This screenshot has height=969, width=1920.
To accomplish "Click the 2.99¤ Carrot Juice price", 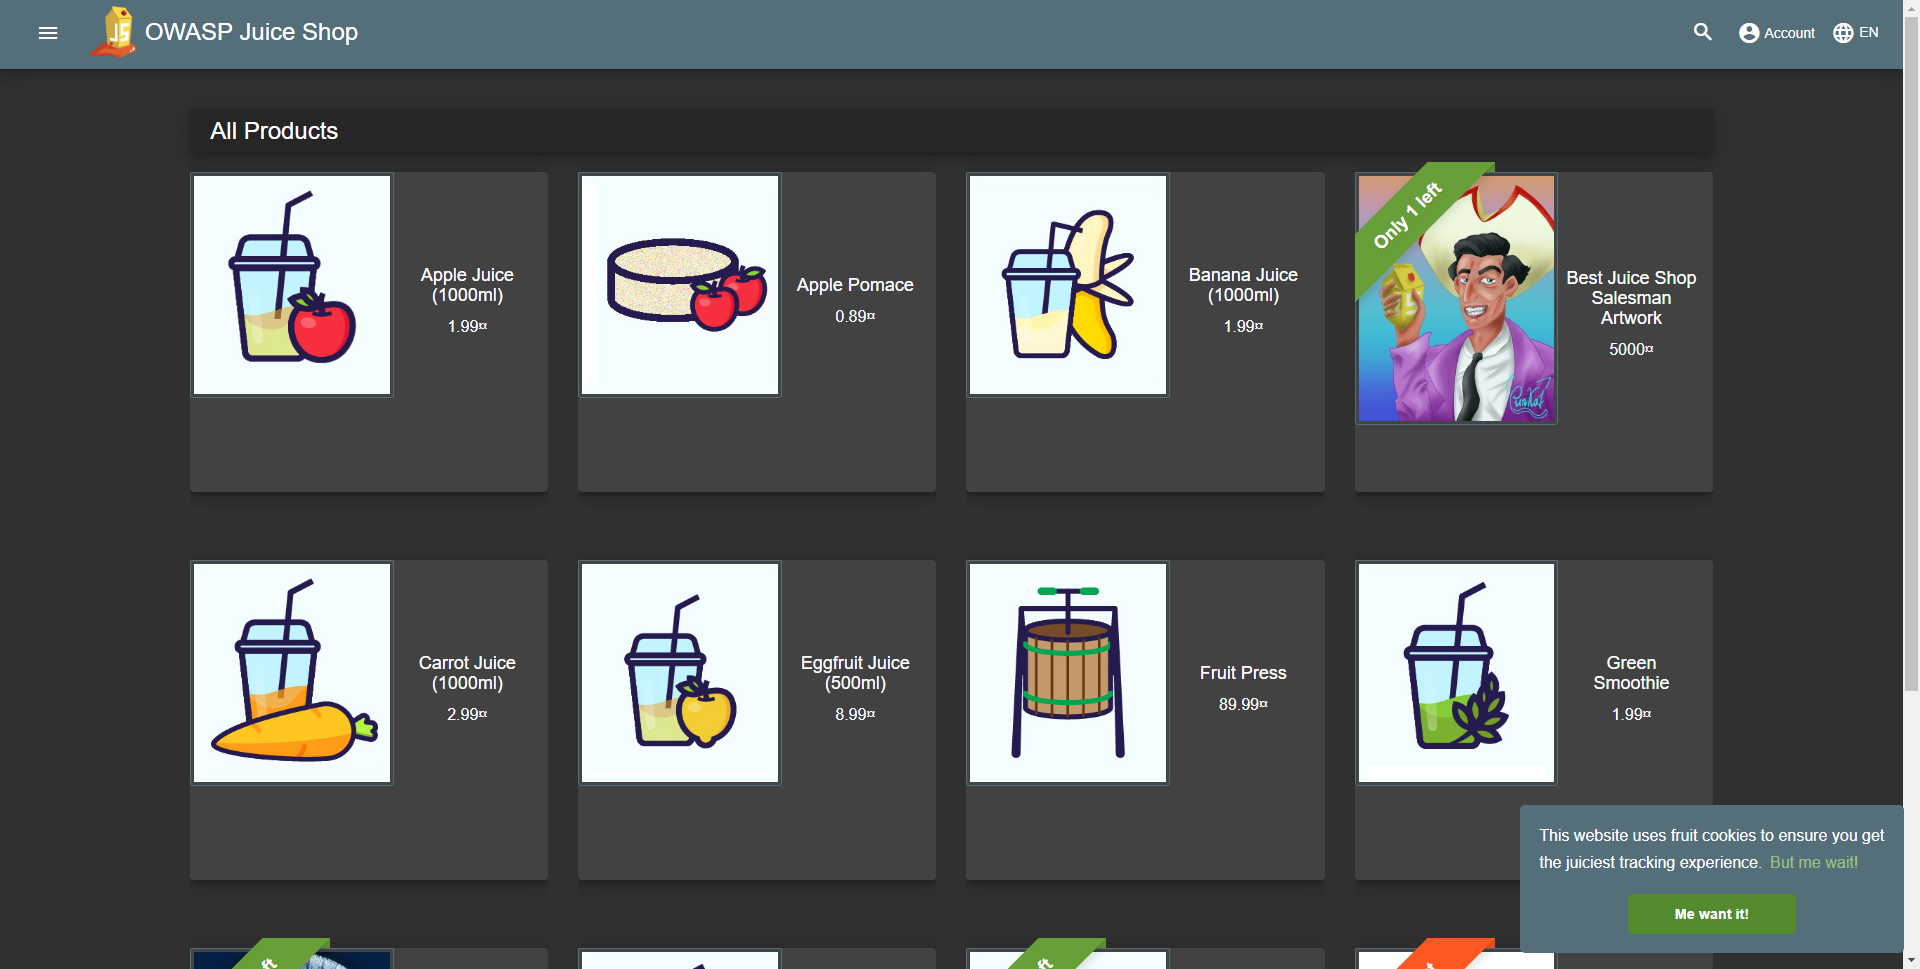I will point(467,714).
